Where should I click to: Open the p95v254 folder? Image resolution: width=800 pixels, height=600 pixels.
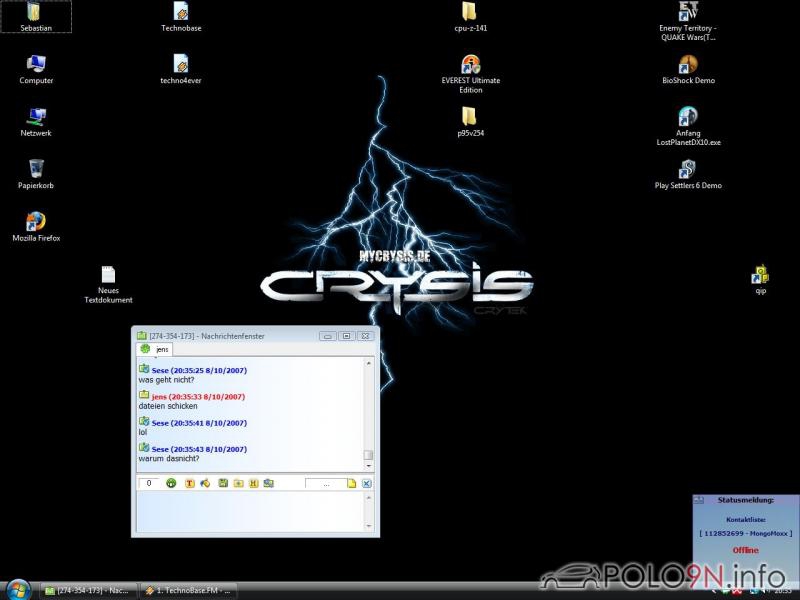(470, 122)
